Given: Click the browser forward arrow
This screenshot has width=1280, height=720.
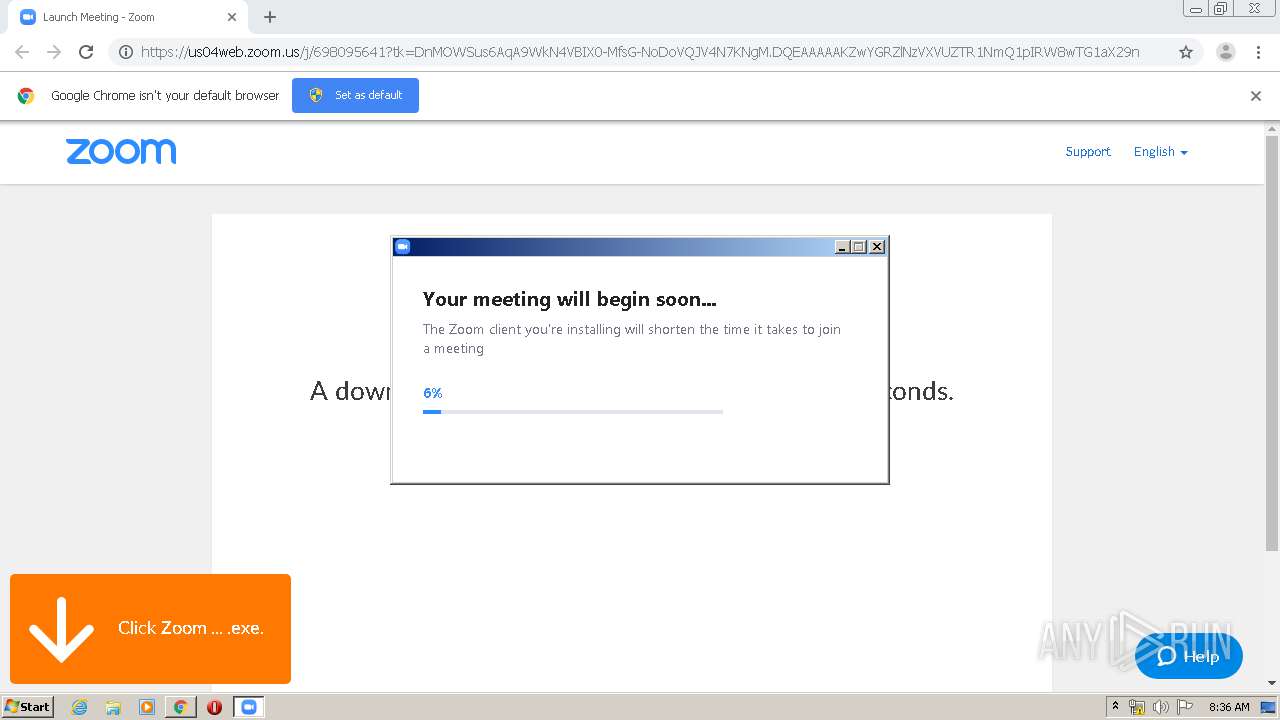Looking at the screenshot, I should pyautogui.click(x=54, y=52).
